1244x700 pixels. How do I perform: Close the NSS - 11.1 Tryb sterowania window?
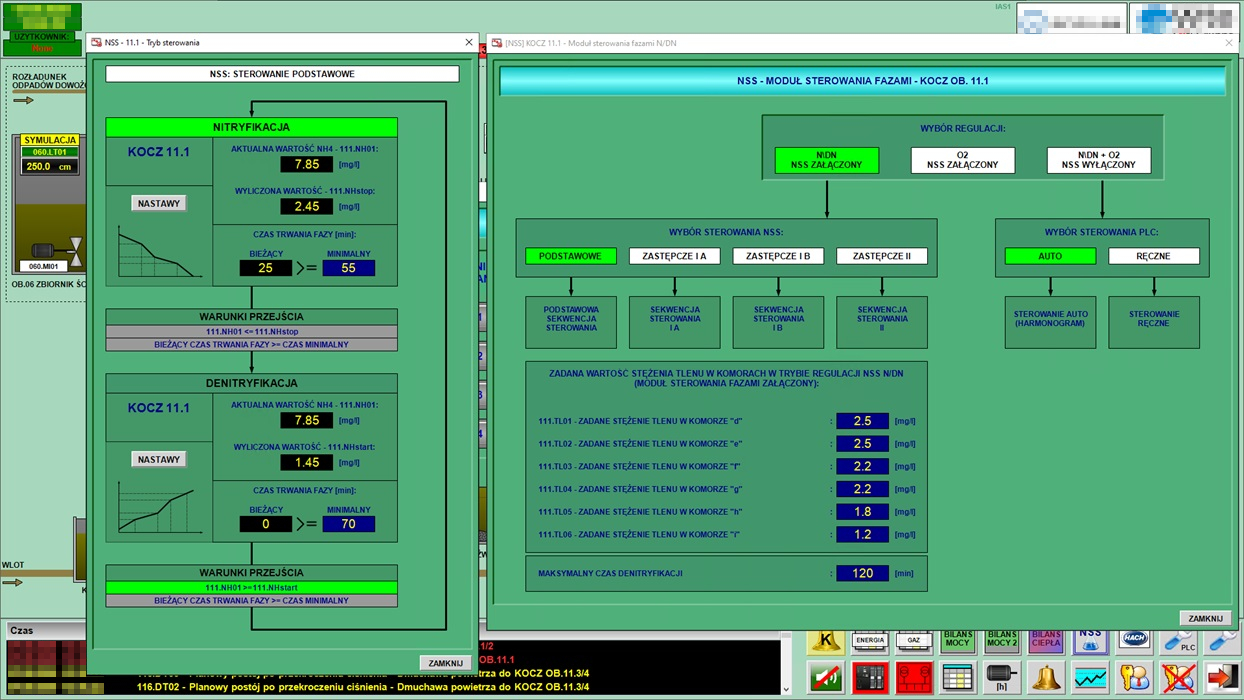pos(469,42)
